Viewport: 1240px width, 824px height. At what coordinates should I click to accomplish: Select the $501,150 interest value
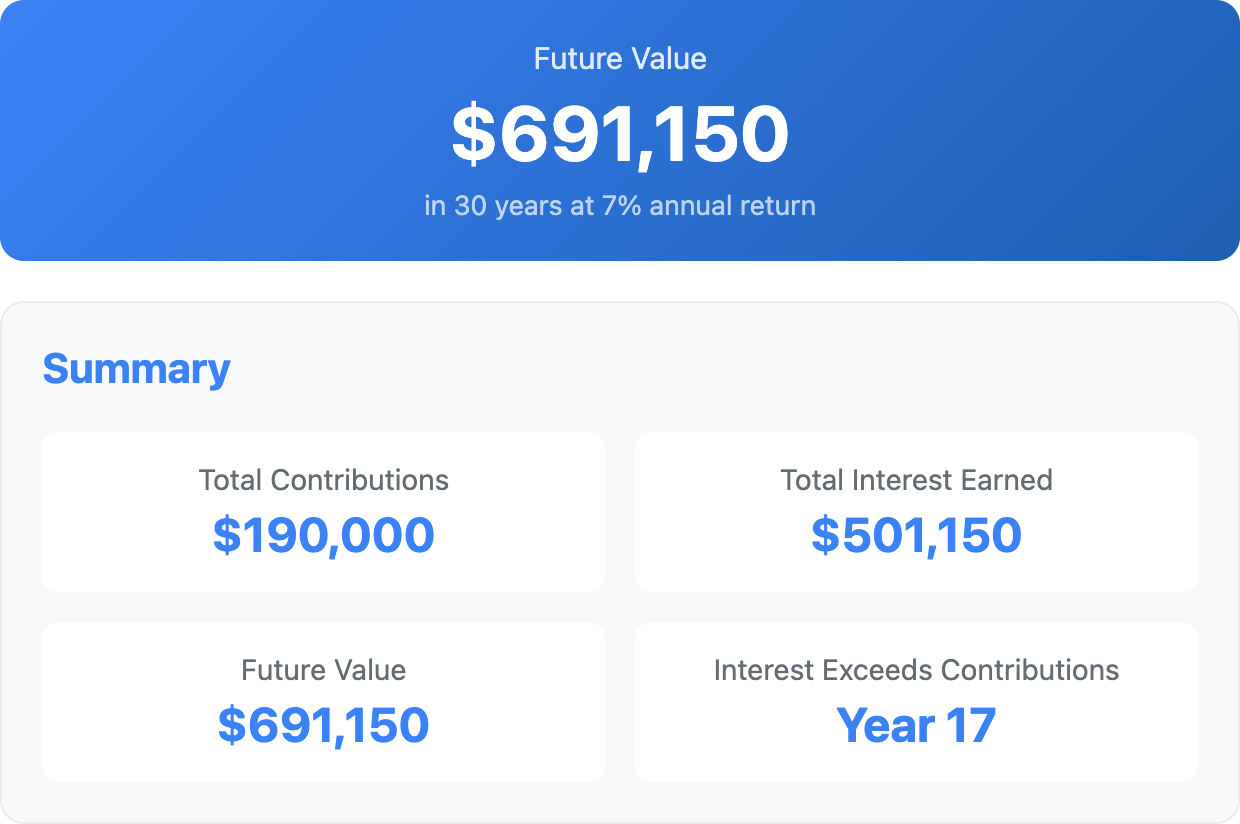[916, 536]
